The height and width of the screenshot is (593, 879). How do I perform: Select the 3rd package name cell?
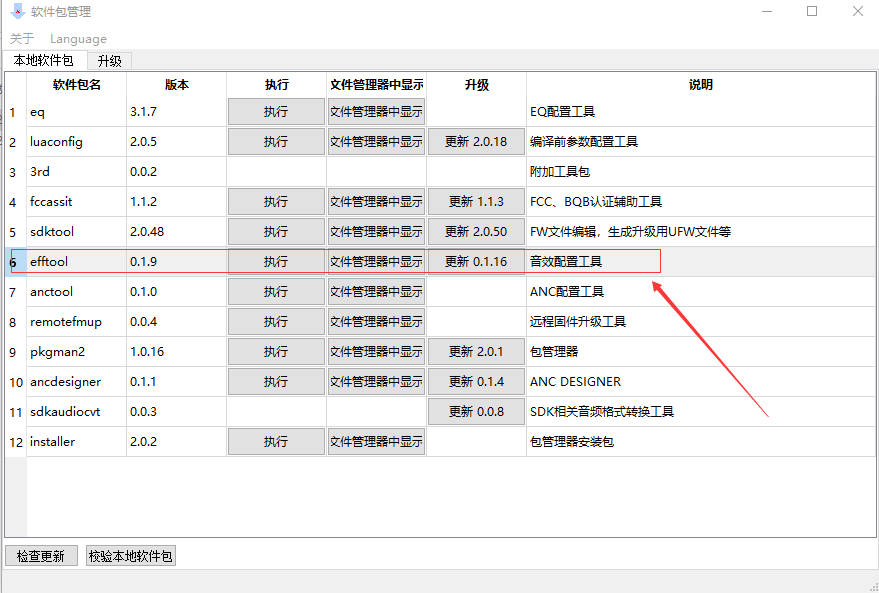[x=77, y=172]
